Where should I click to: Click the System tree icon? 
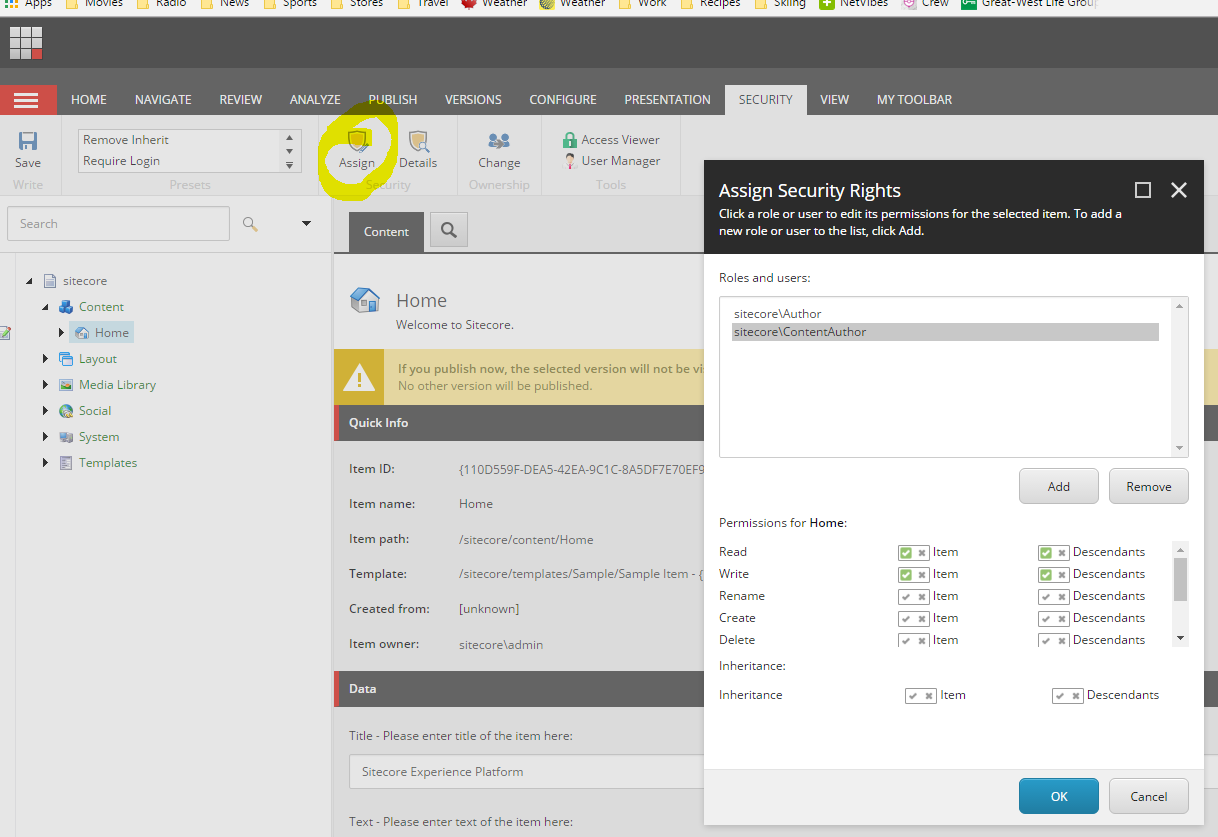pyautogui.click(x=66, y=437)
